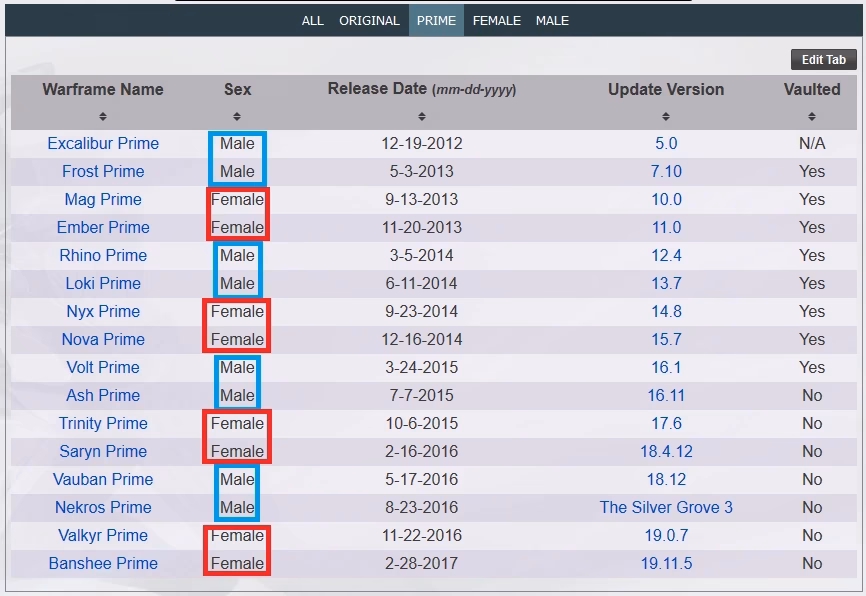Select the MALE tab
The image size is (866, 596).
pos(552,21)
